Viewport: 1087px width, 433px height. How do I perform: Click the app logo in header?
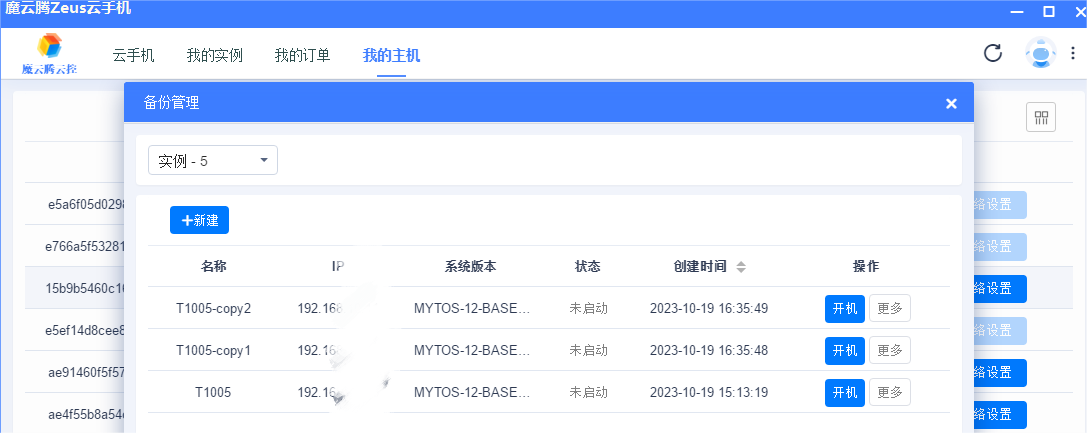click(x=50, y=53)
